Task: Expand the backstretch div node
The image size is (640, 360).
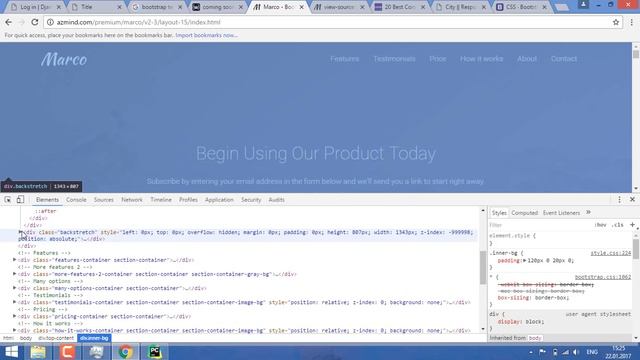Action: click(x=20, y=232)
